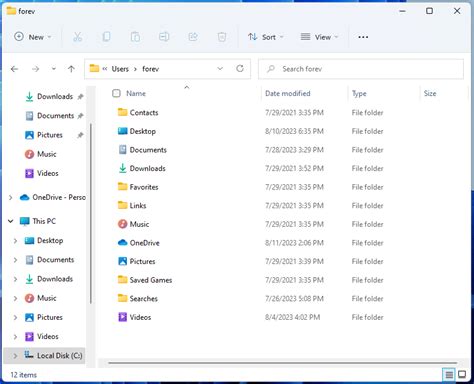Click the Saved Games folder icon
The height and width of the screenshot is (384, 474).
pyautogui.click(x=123, y=280)
